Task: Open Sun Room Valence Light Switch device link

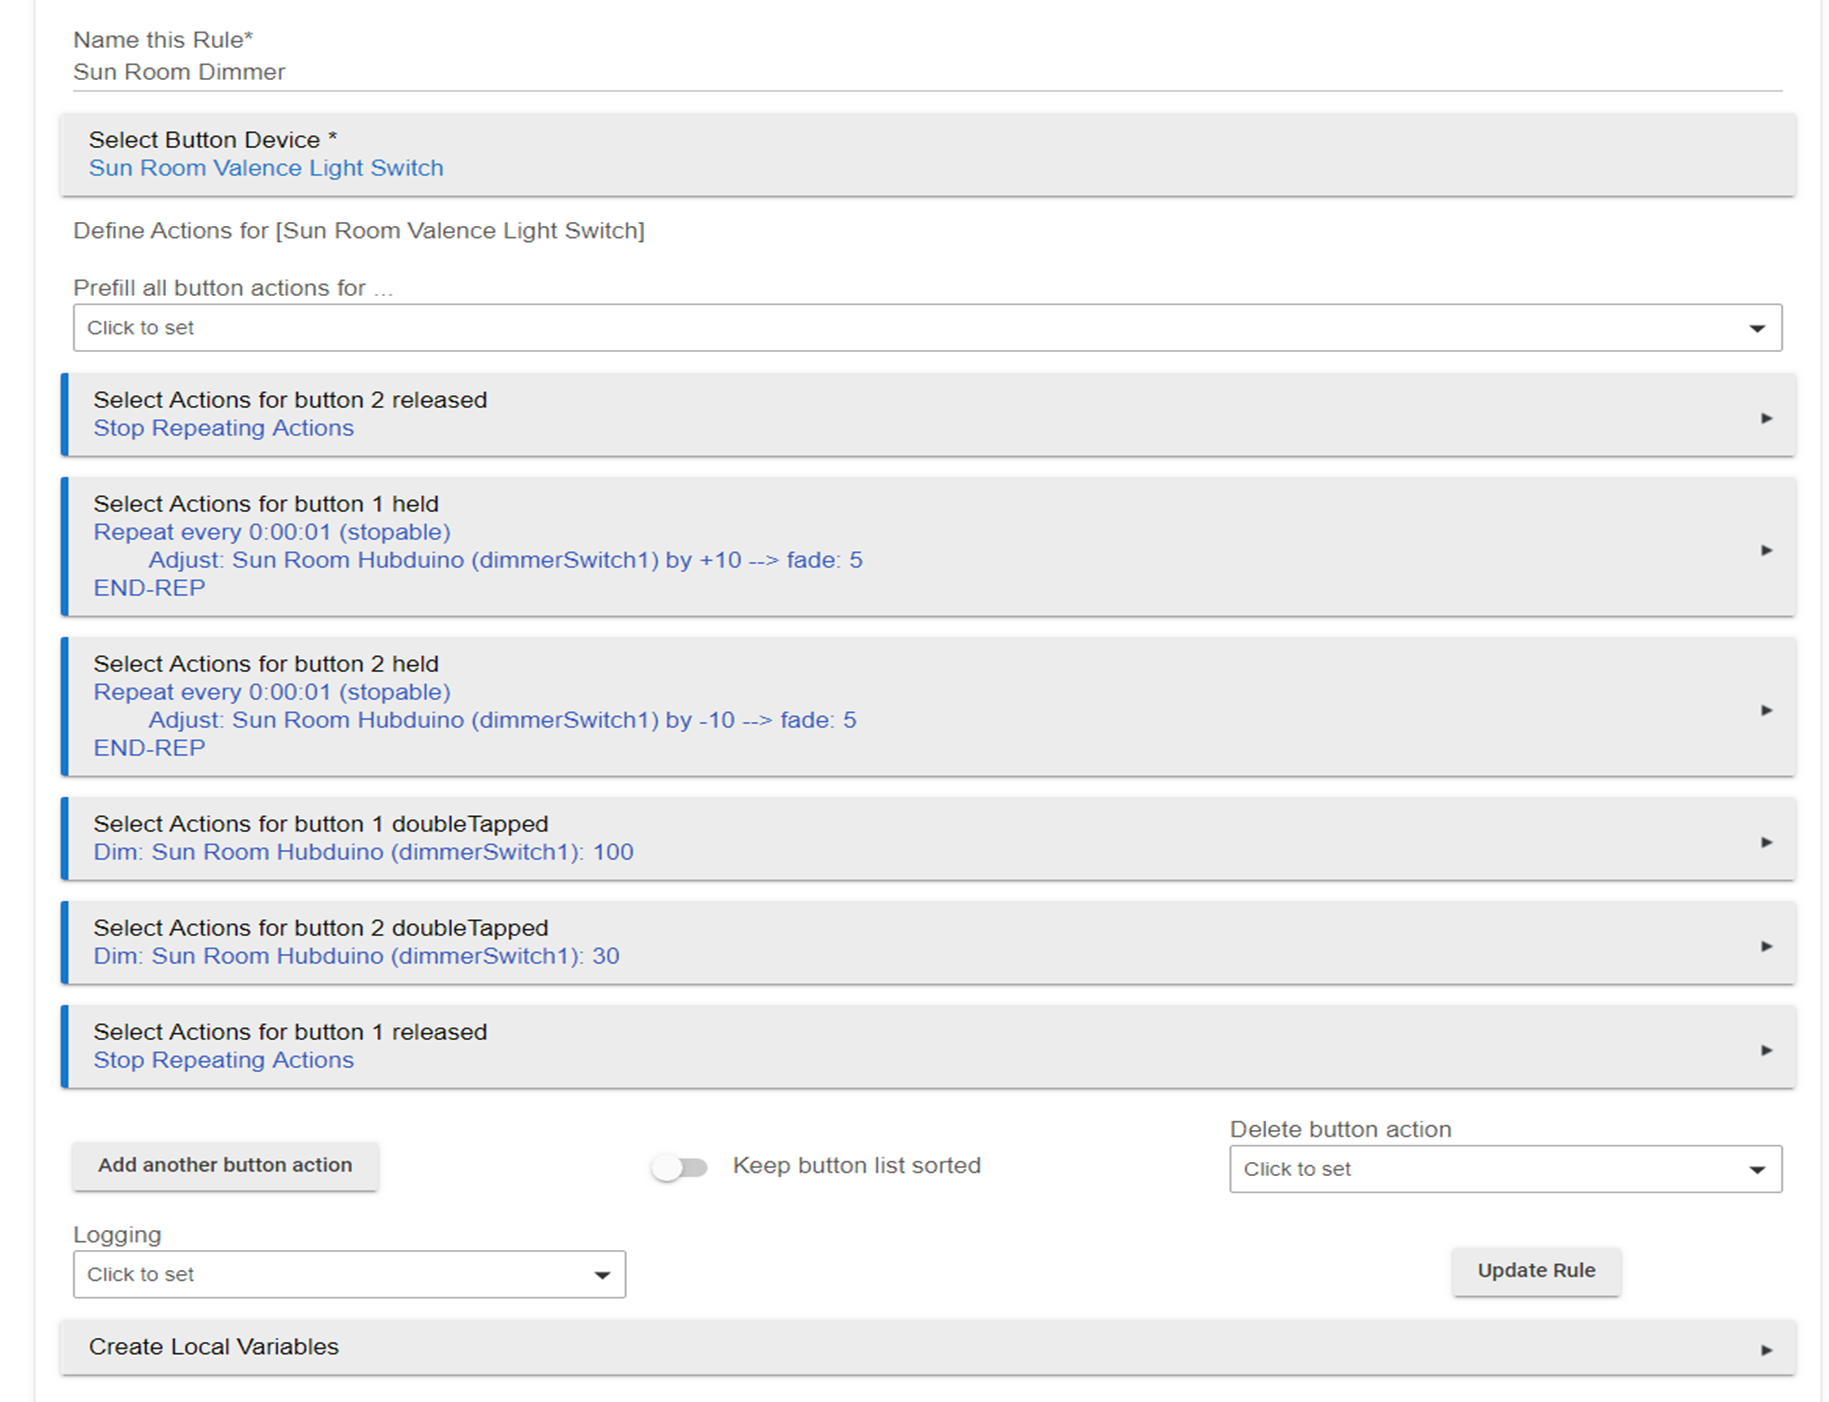Action: click(x=266, y=168)
